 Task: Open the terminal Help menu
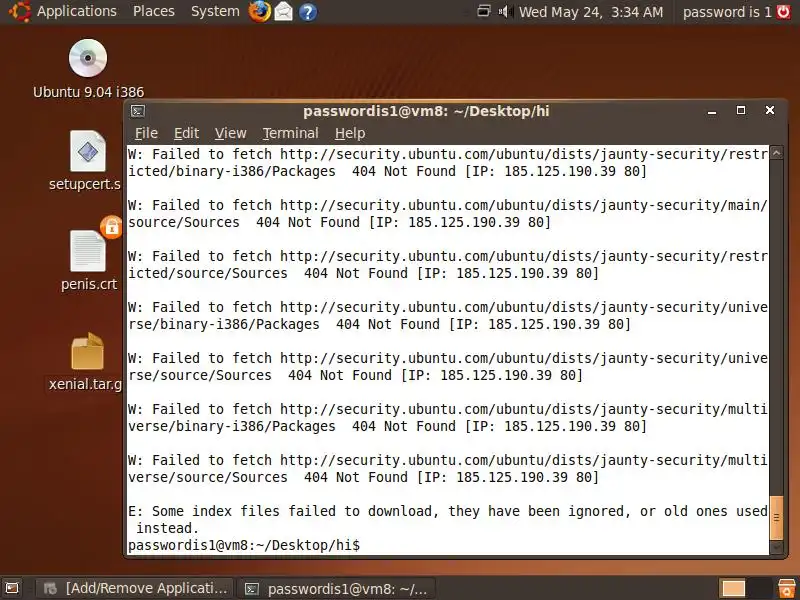(350, 133)
